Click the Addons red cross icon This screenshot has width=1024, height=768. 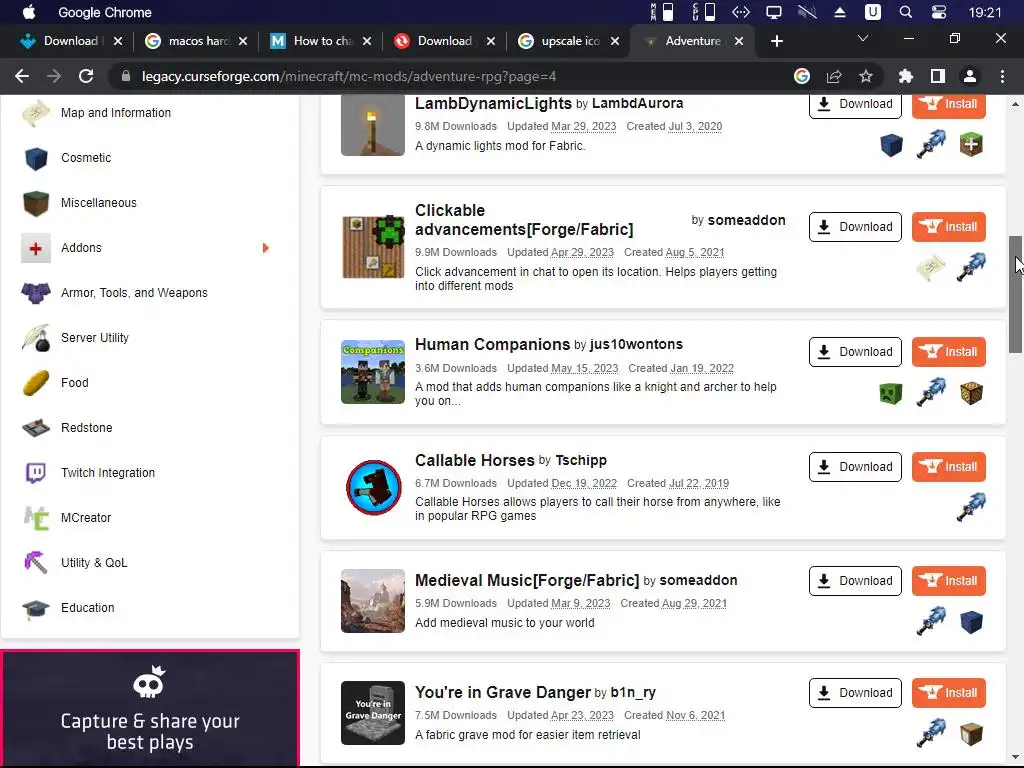point(36,248)
